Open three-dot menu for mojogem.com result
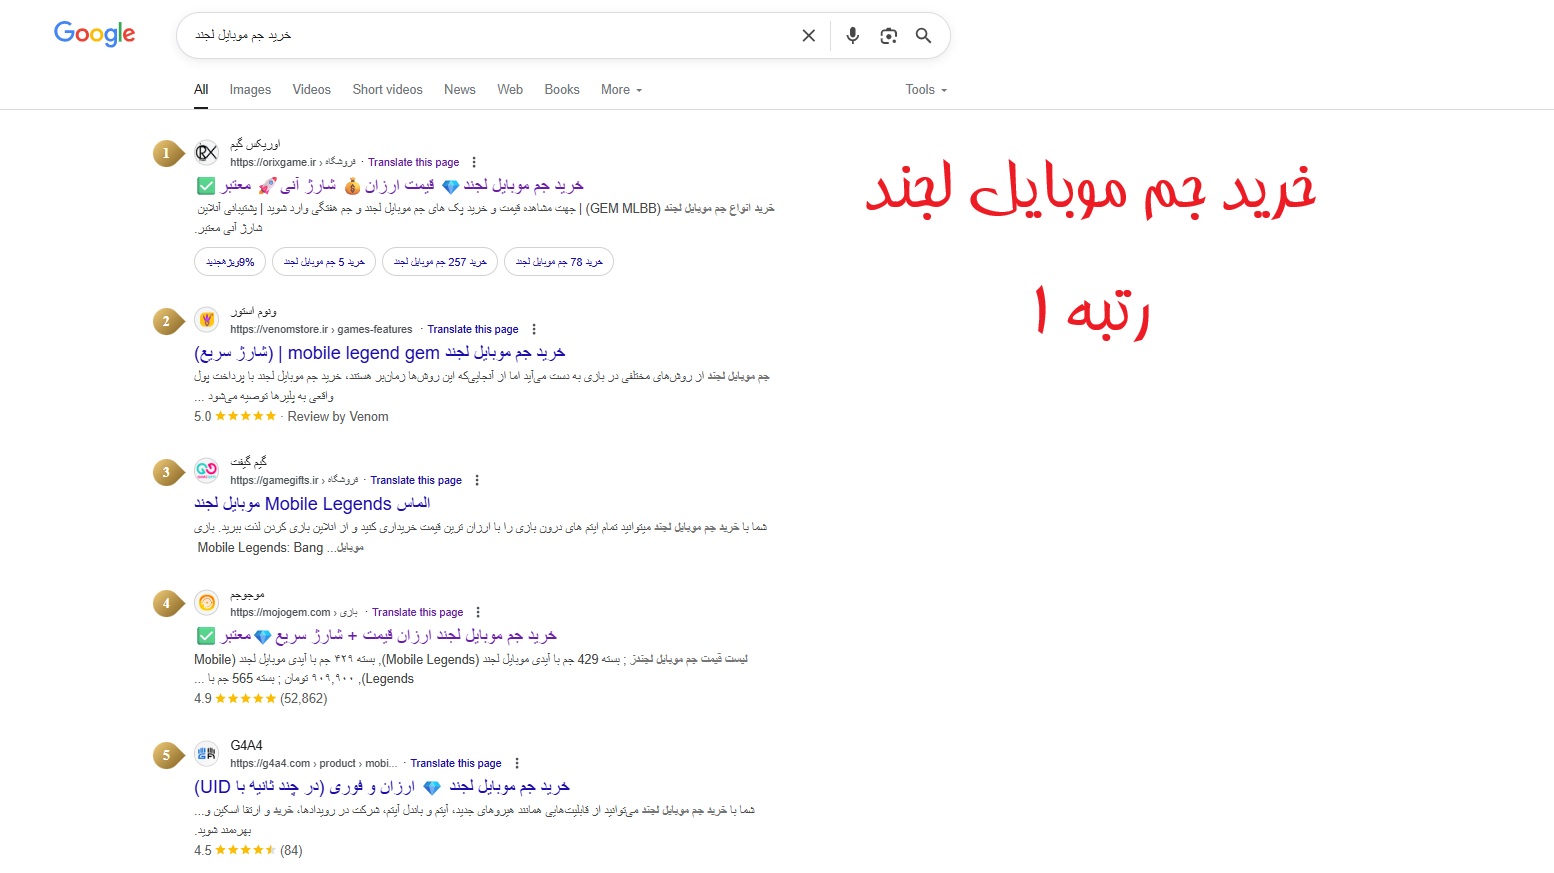 [478, 612]
